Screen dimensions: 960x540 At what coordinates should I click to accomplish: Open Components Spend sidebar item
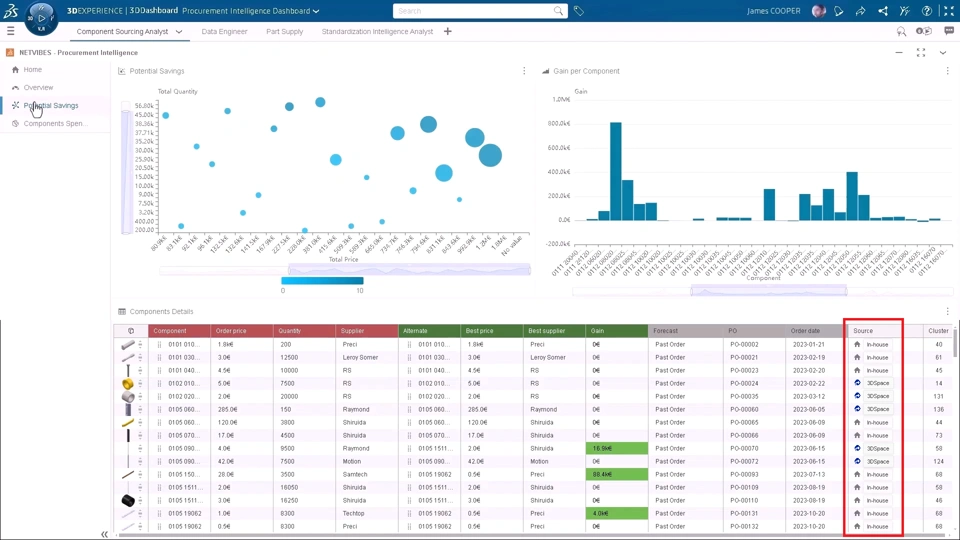tap(55, 124)
